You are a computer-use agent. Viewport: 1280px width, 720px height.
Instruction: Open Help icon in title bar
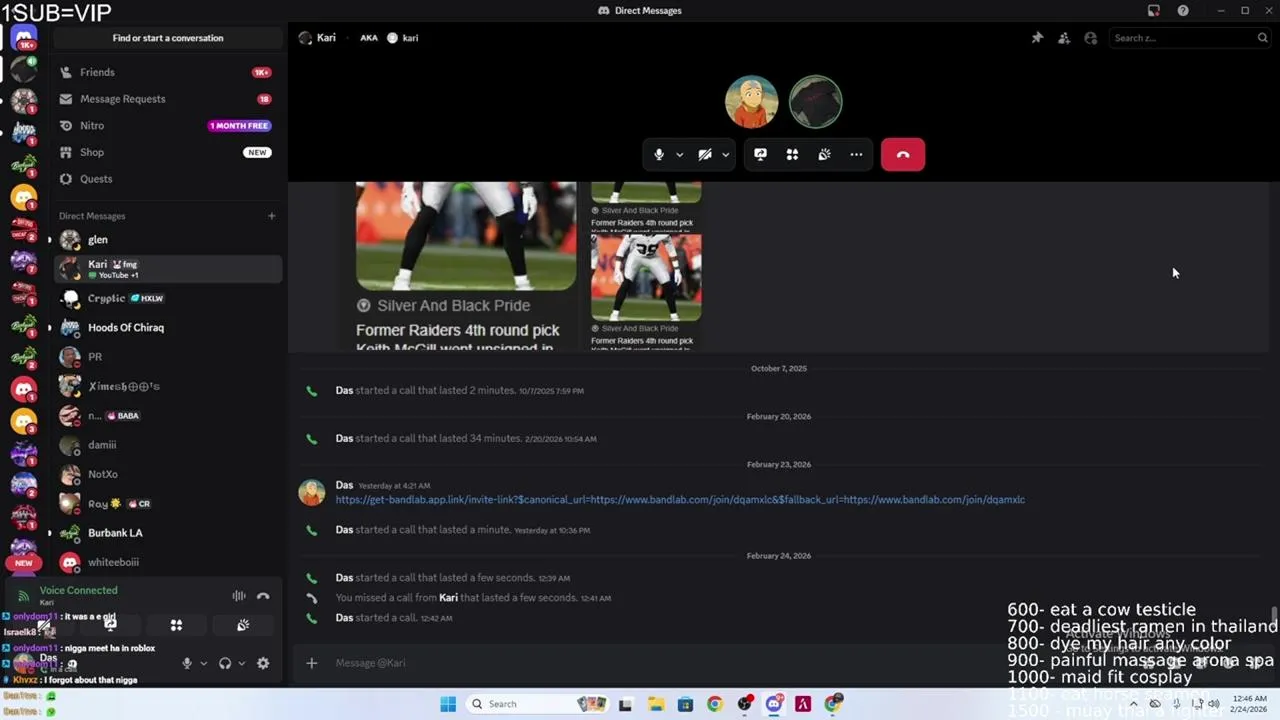[1183, 11]
